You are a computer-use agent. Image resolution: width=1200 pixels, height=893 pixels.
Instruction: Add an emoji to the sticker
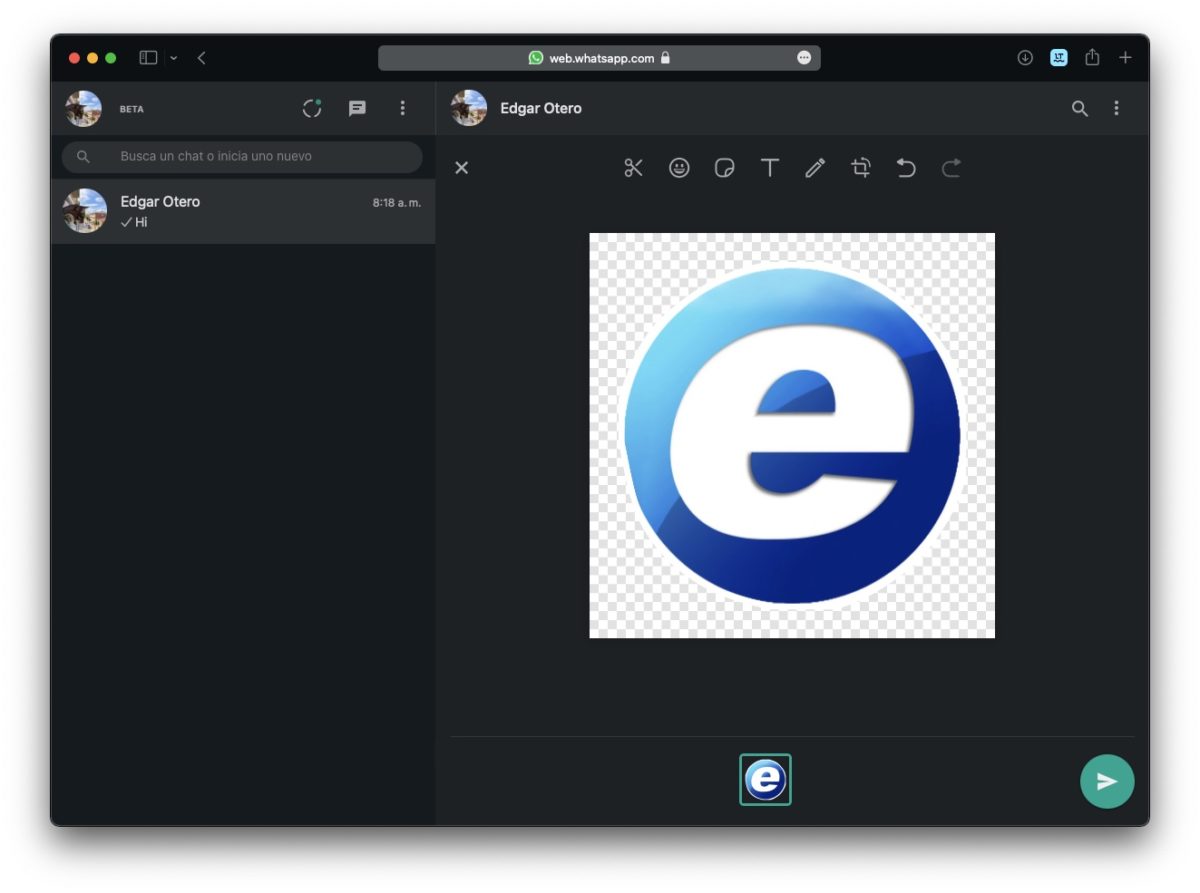[x=679, y=168]
